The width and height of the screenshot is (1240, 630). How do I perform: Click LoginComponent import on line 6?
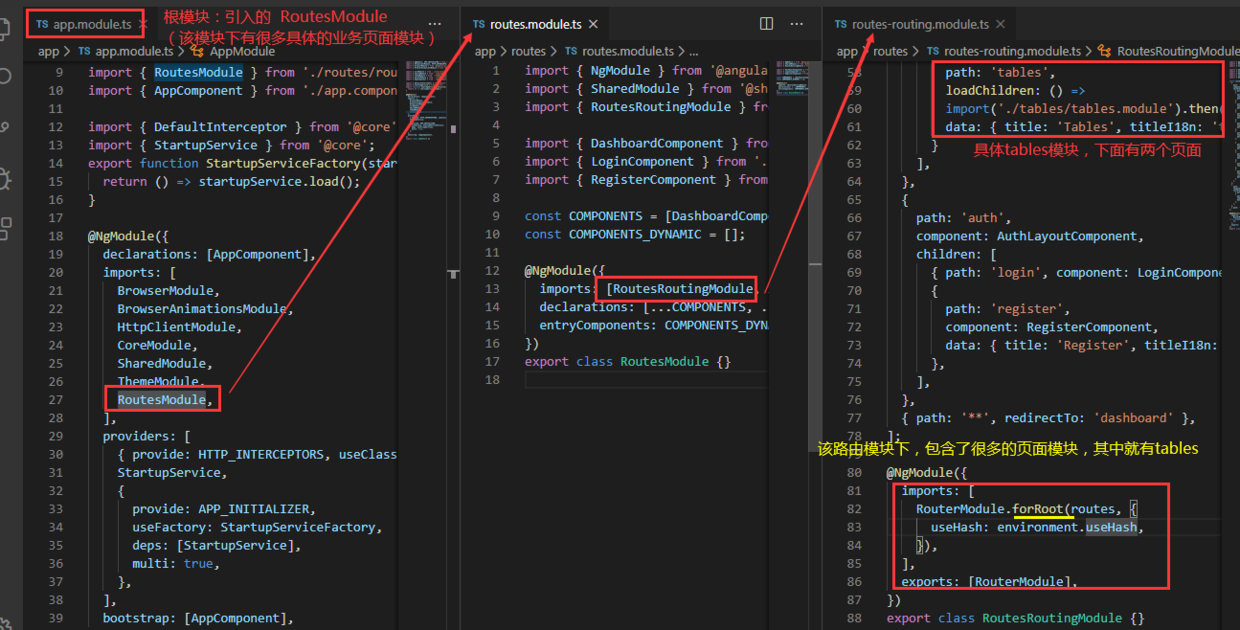pyautogui.click(x=642, y=161)
